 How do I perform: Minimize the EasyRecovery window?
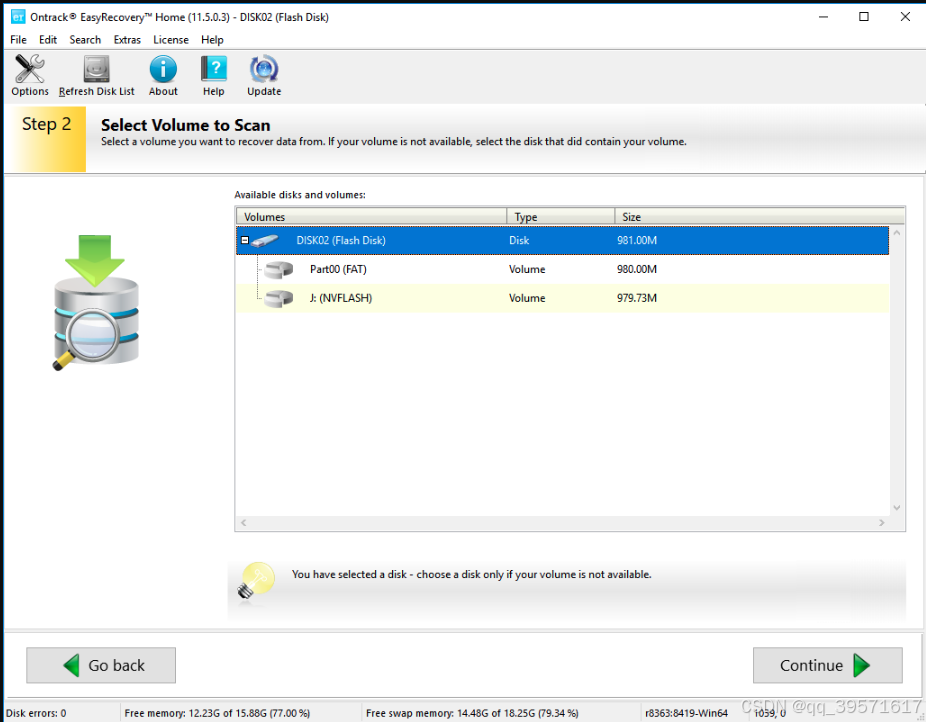pos(823,17)
